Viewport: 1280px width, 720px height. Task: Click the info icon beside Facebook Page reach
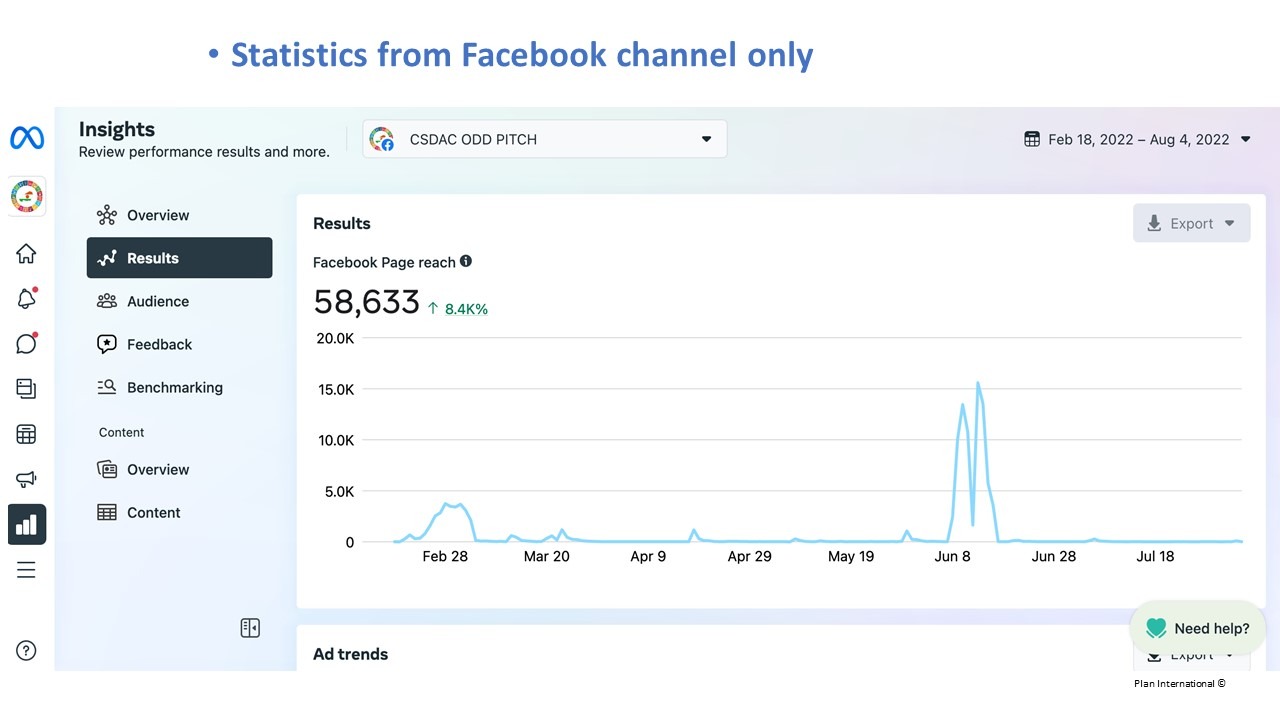pyautogui.click(x=466, y=261)
